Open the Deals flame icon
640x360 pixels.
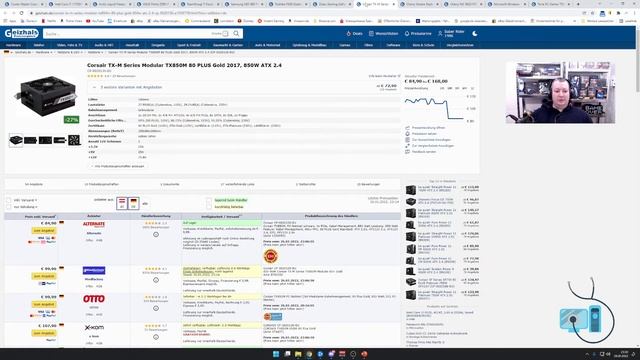point(349,33)
